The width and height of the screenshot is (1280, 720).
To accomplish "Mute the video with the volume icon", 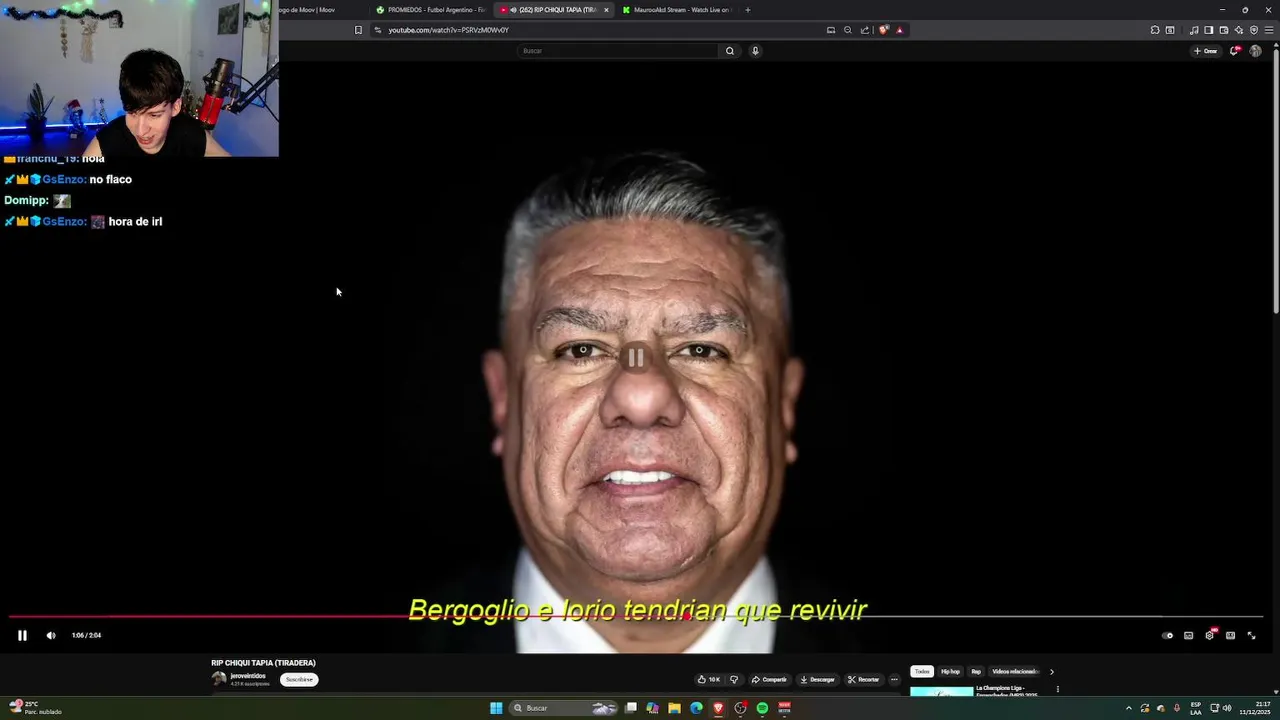I will pos(51,635).
